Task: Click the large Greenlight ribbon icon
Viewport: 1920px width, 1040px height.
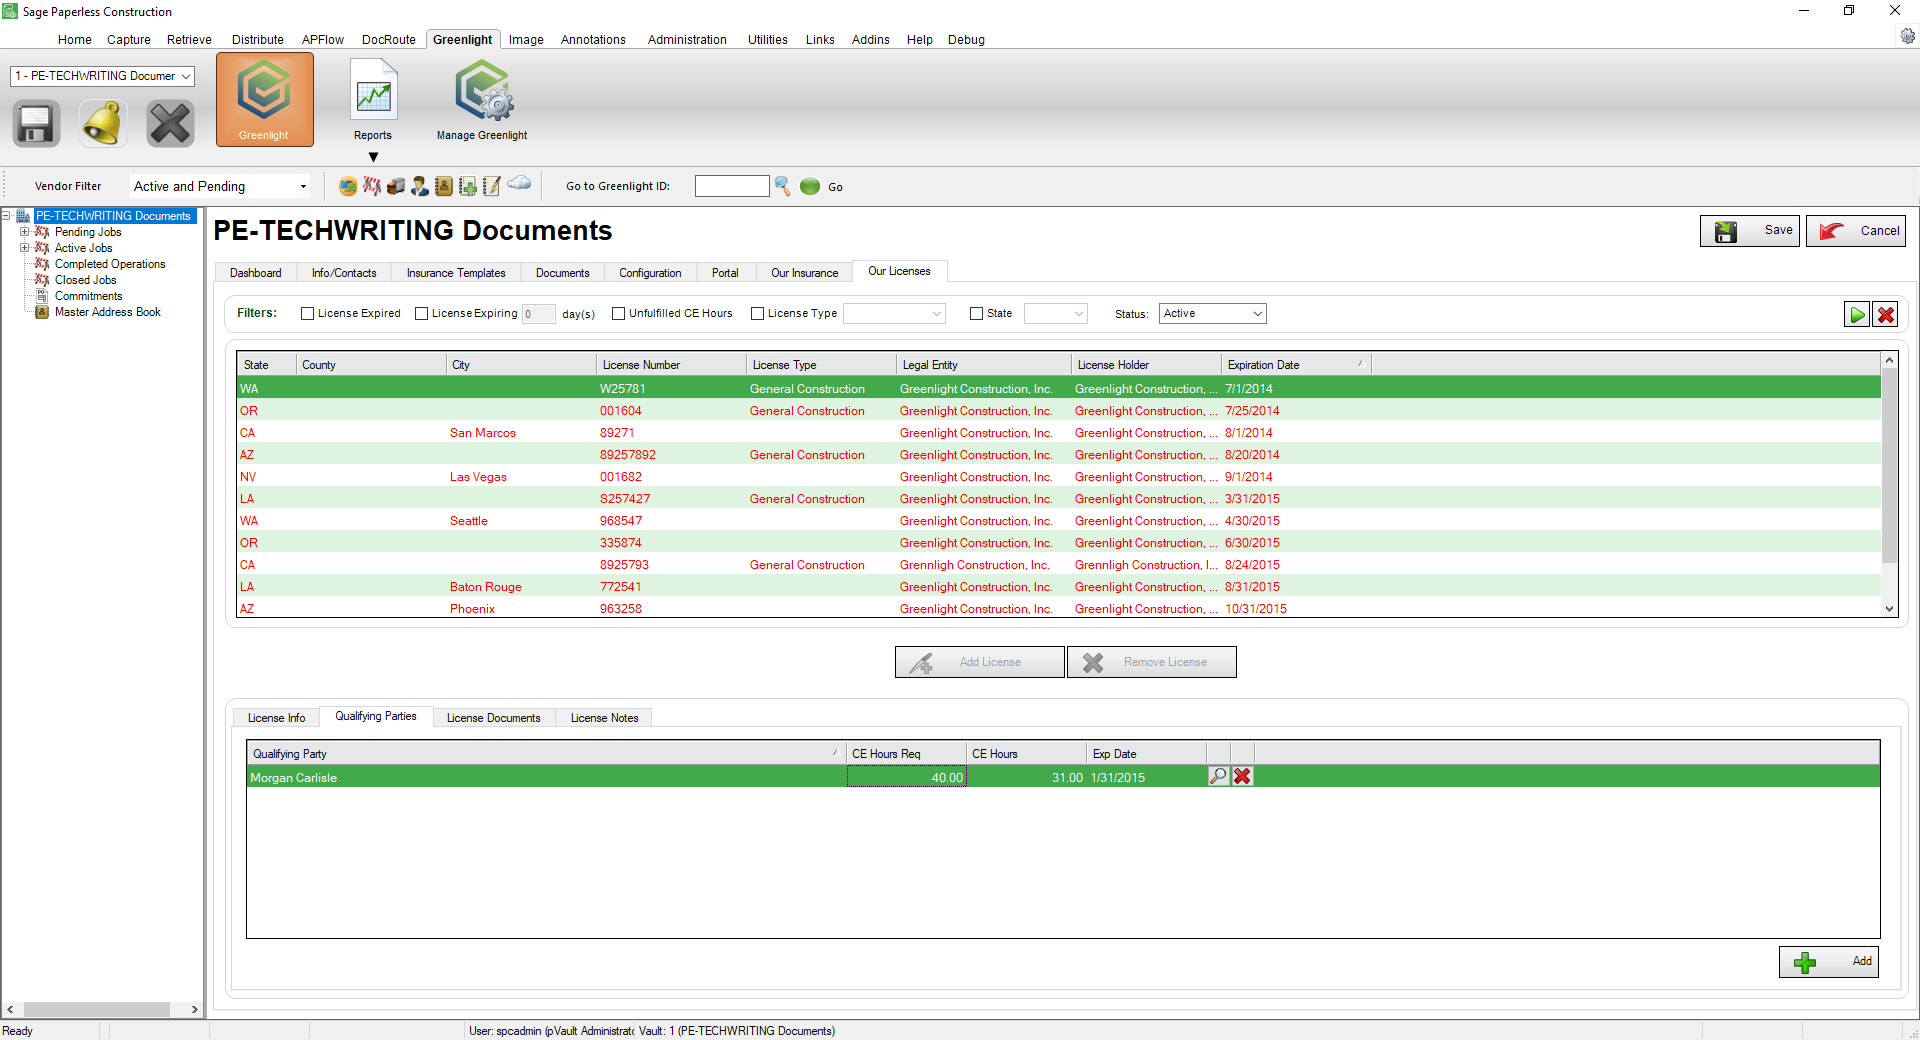Action: tap(264, 100)
